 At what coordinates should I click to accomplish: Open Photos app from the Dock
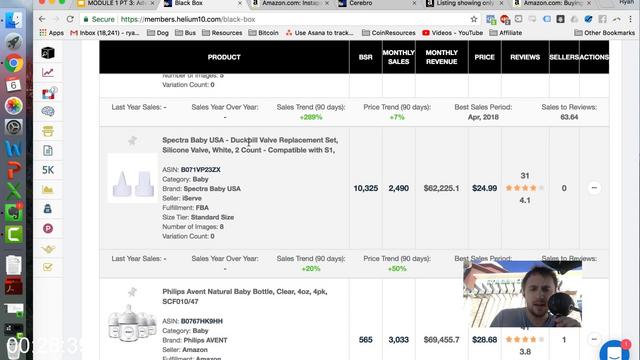pos(13,106)
